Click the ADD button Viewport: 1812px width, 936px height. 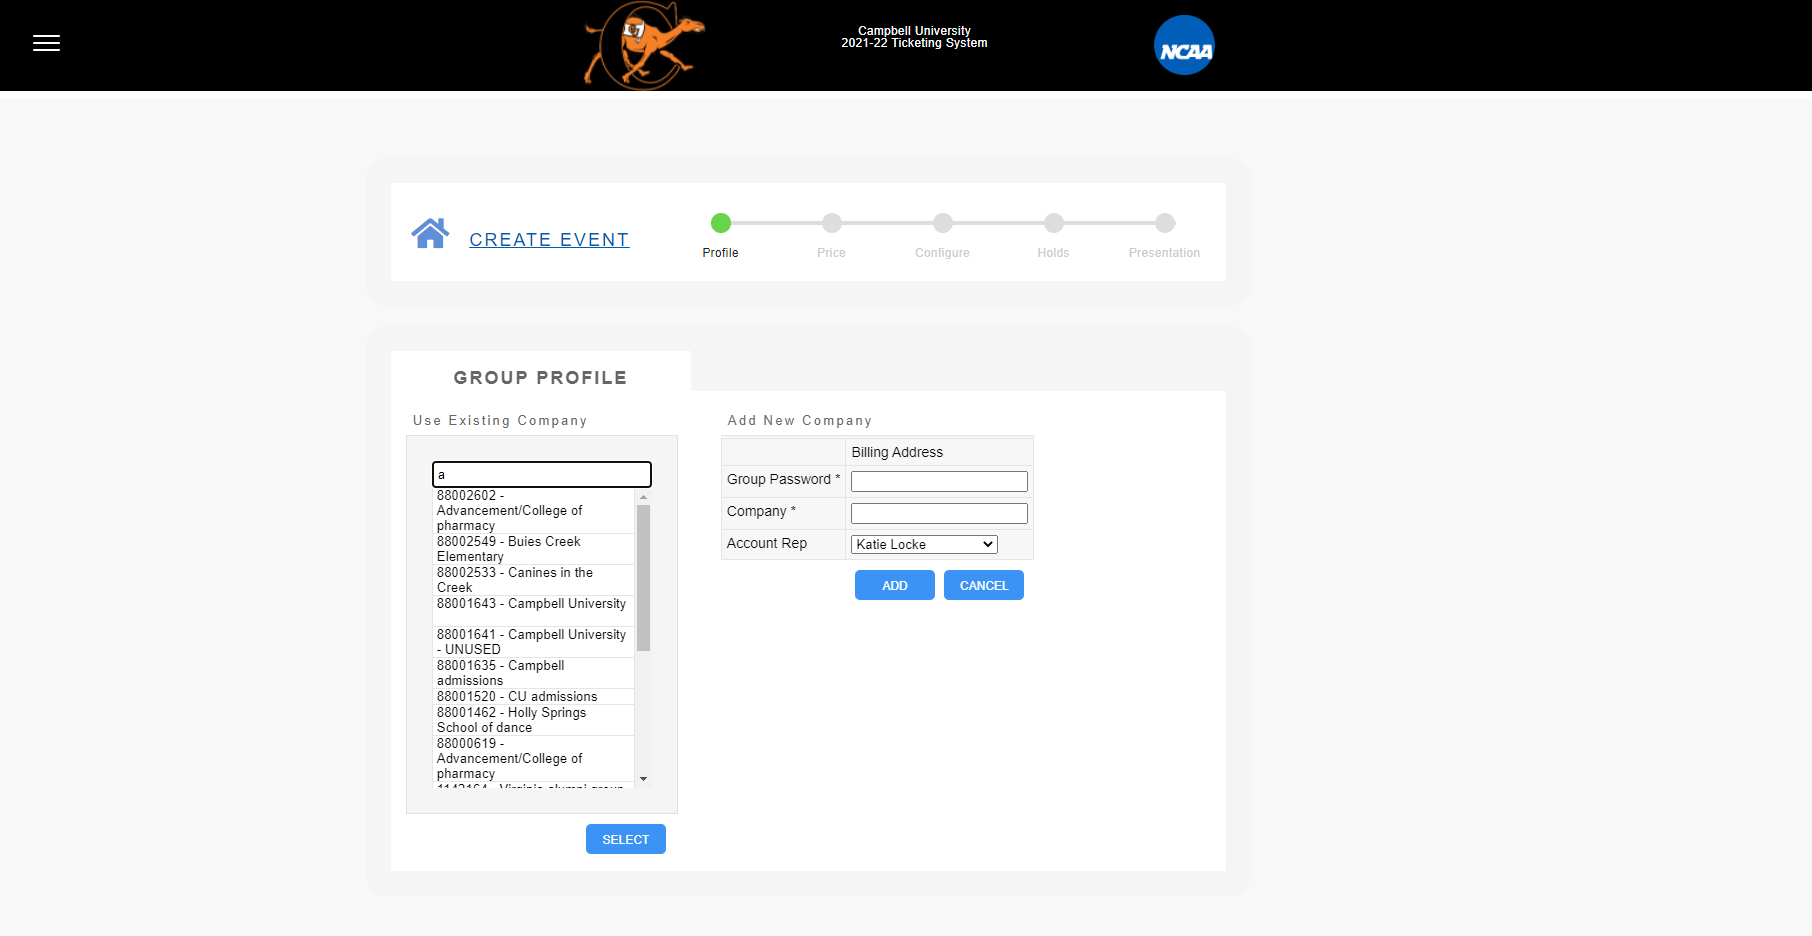click(894, 585)
